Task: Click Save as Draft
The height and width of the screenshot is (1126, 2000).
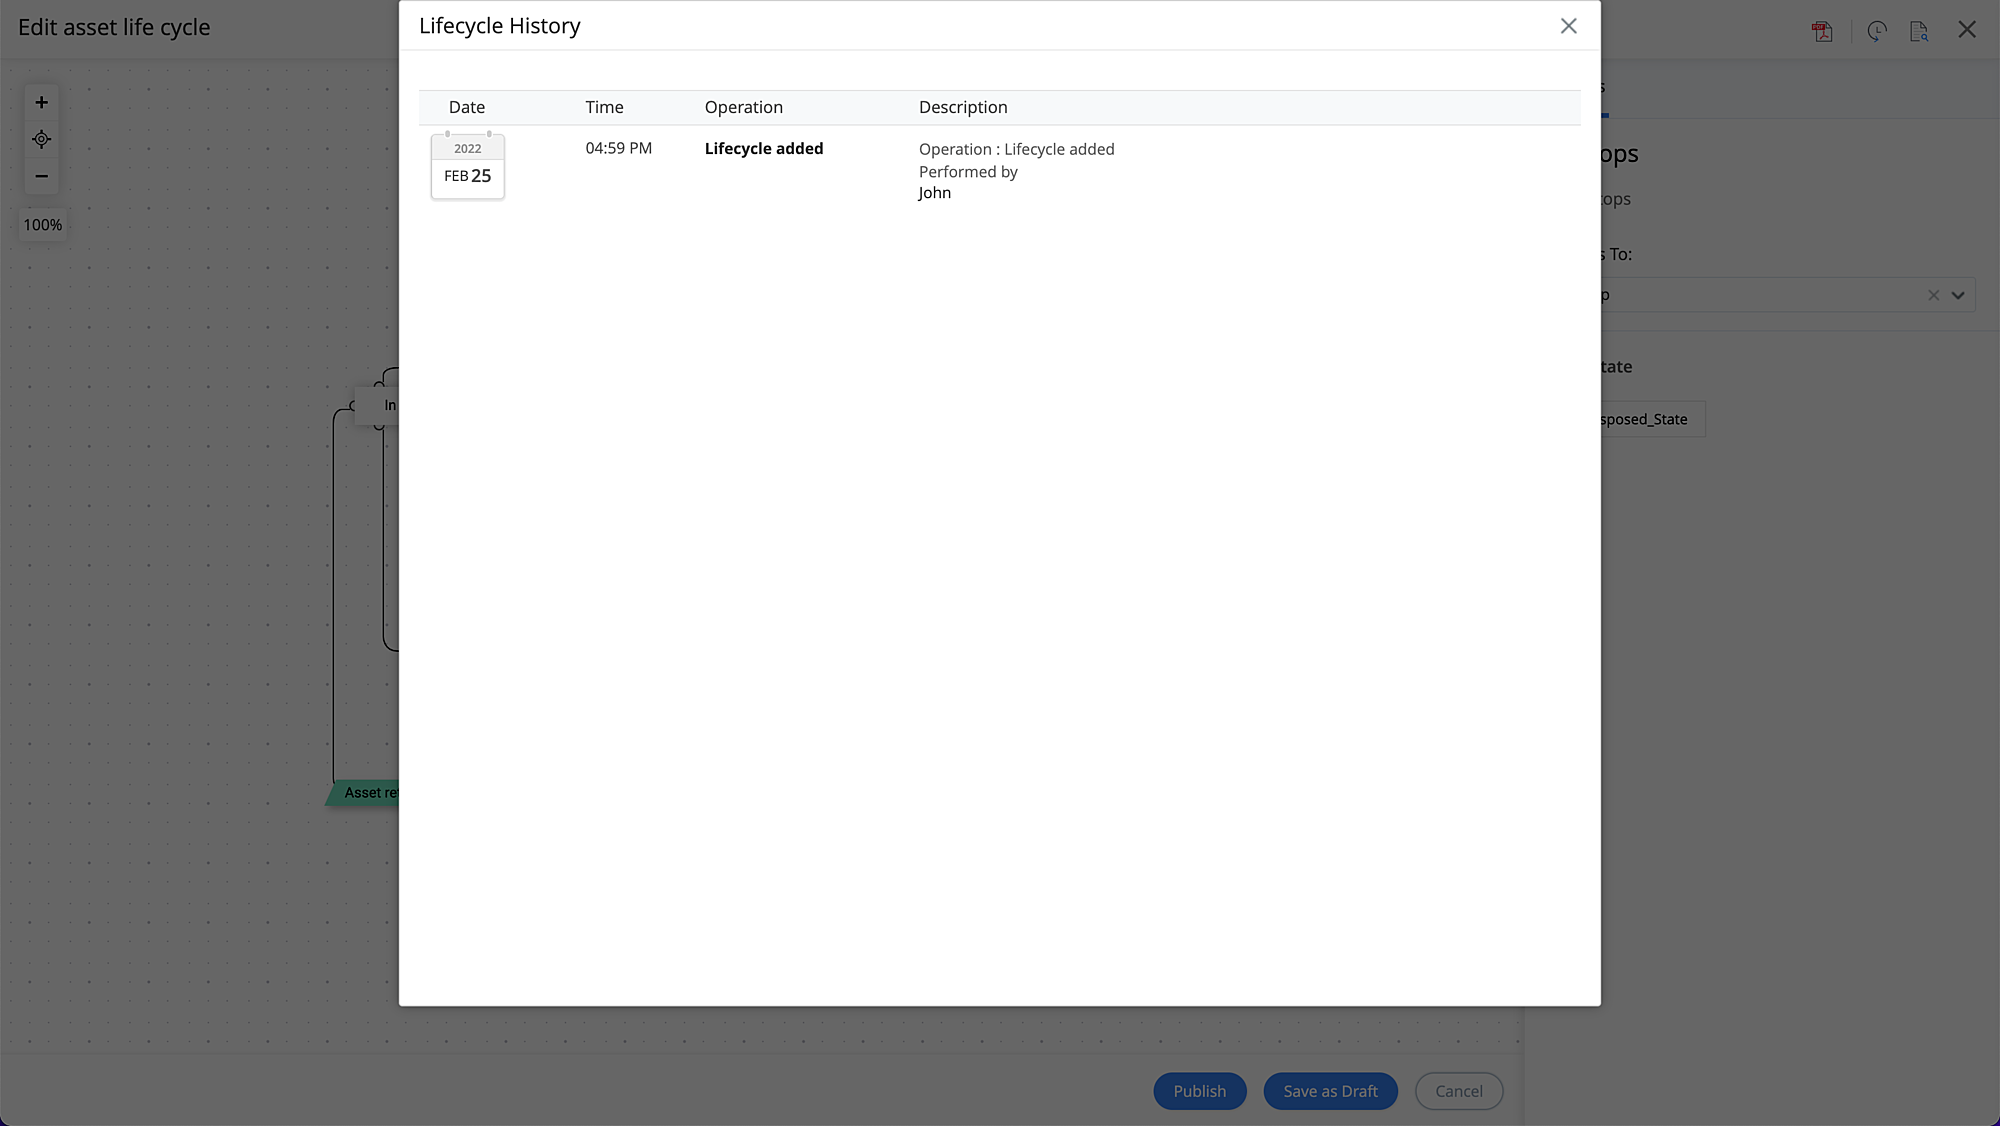Action: point(1330,1091)
